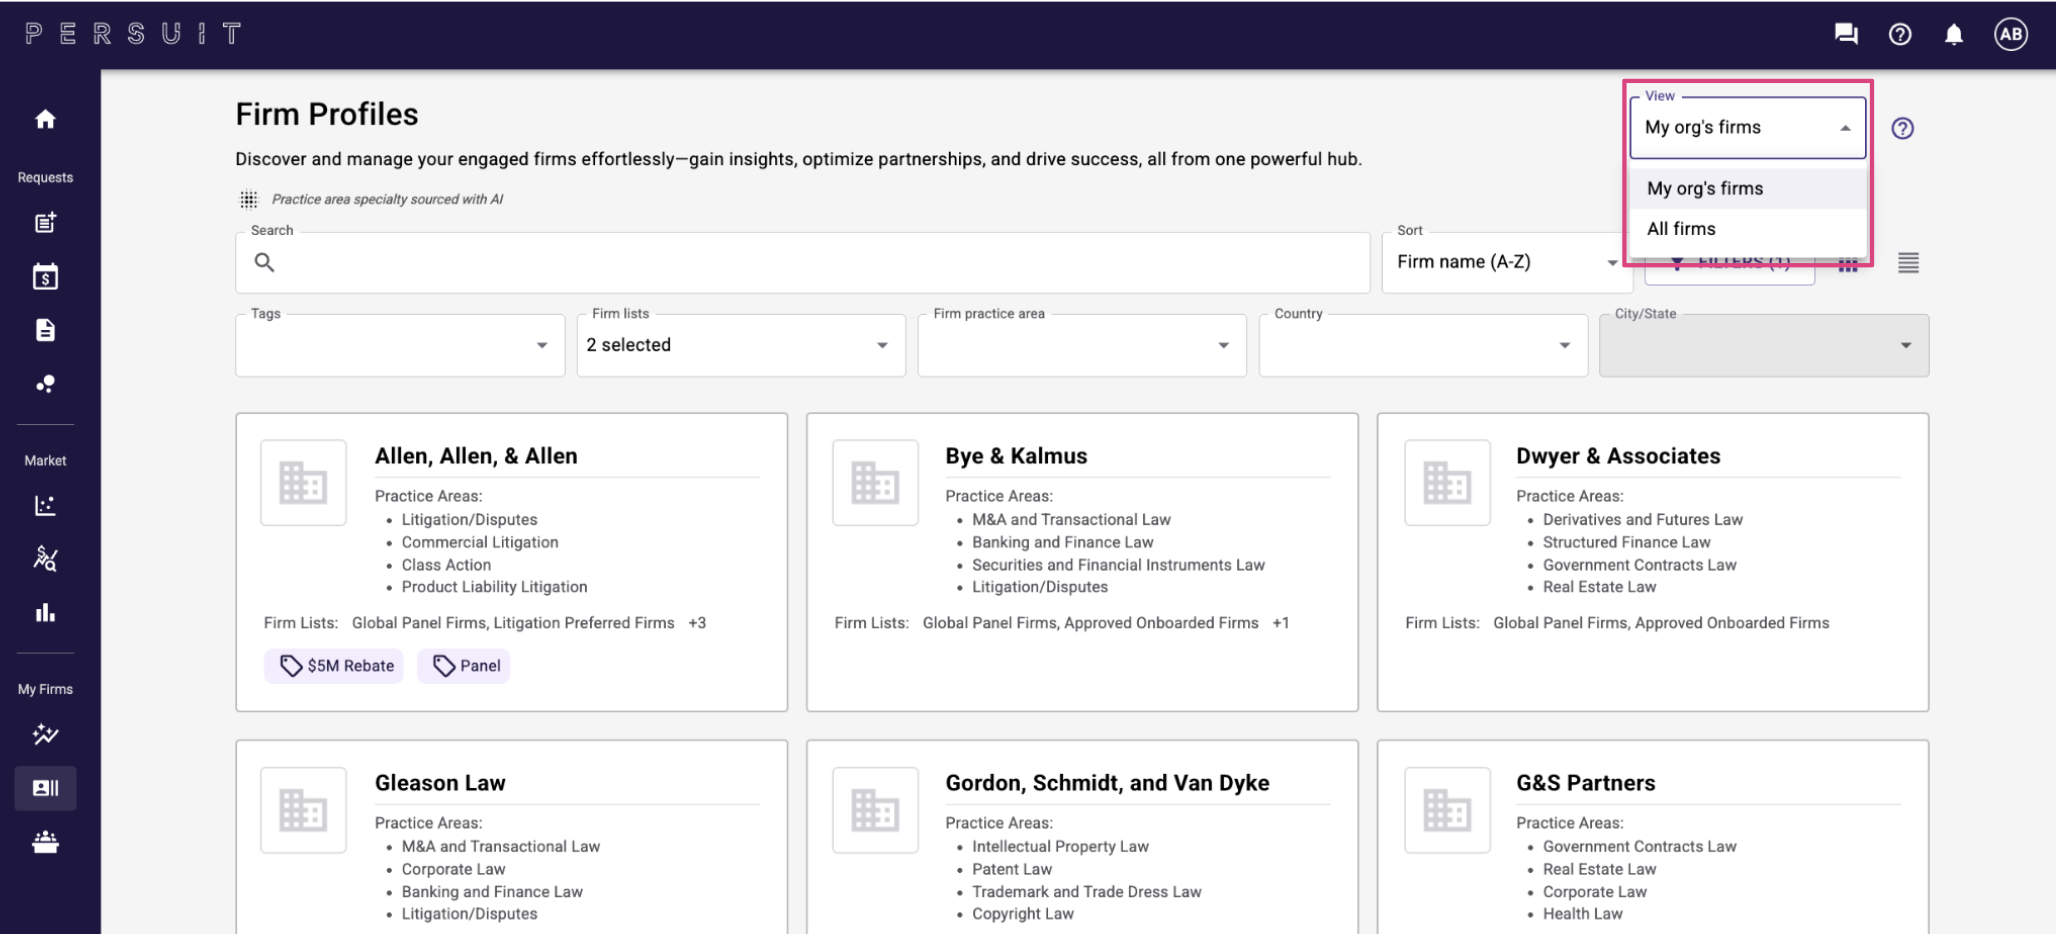
Task: Click "Trademark and Trade Dress Law" entry
Action: pos(1086,892)
